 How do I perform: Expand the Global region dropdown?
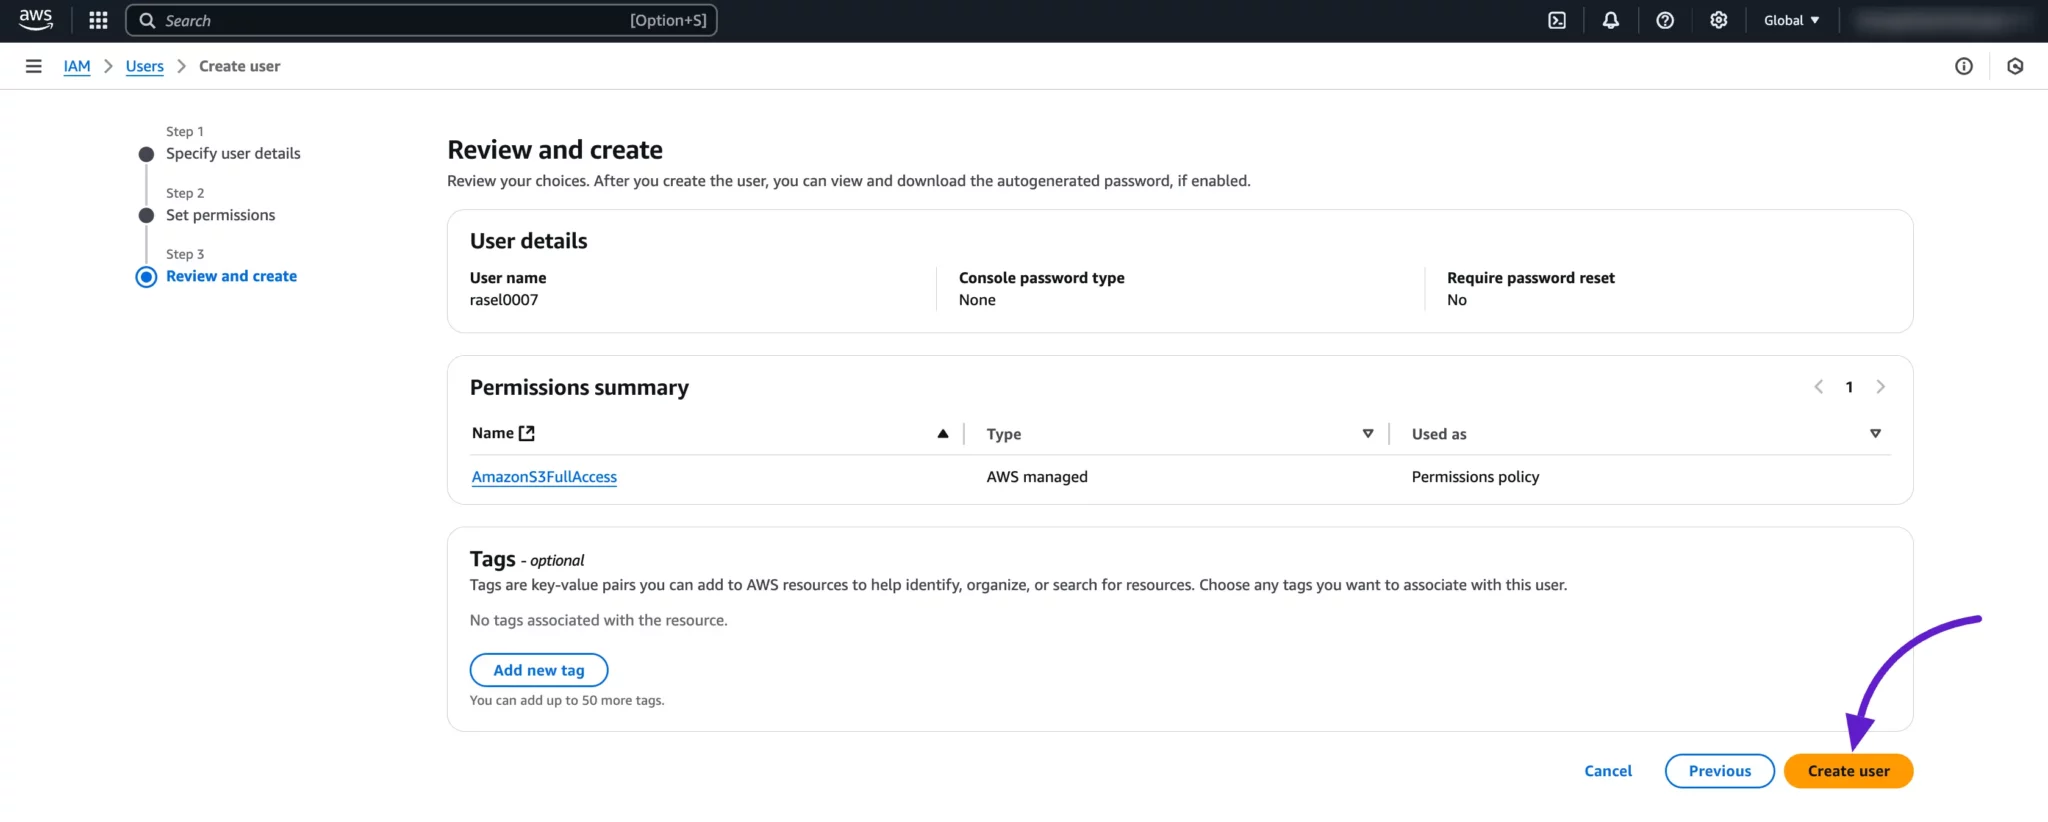pyautogui.click(x=1791, y=20)
